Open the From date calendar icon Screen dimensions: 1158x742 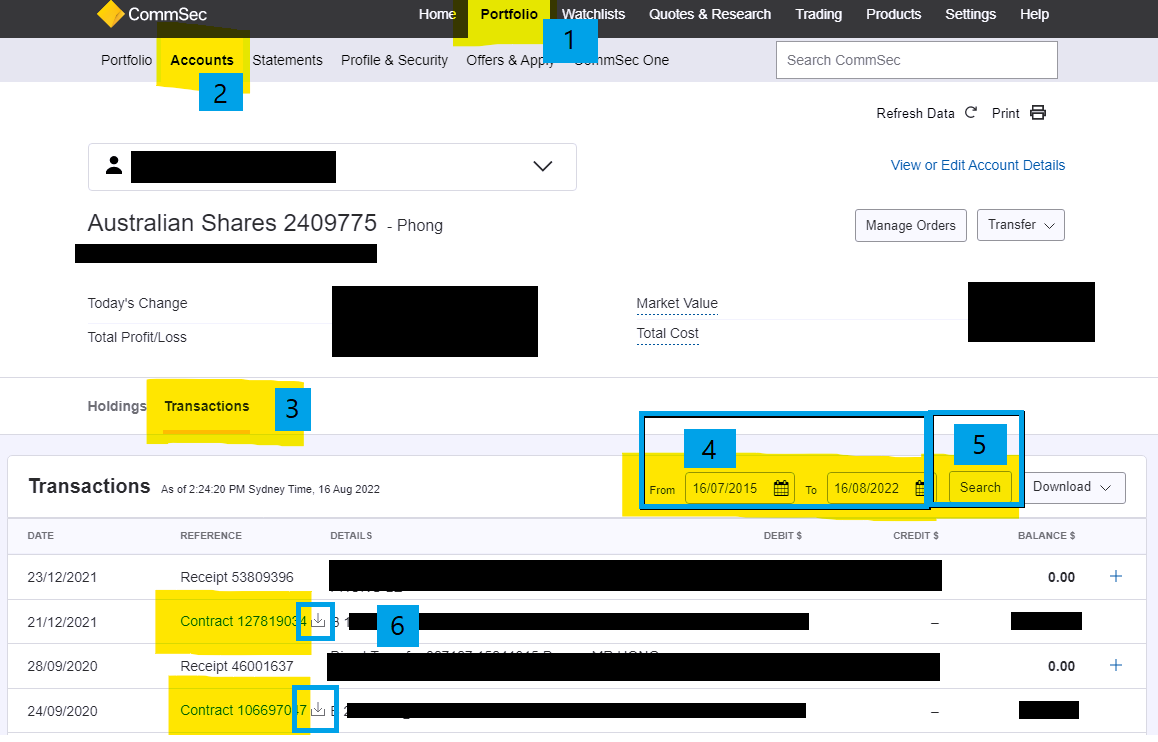point(781,488)
